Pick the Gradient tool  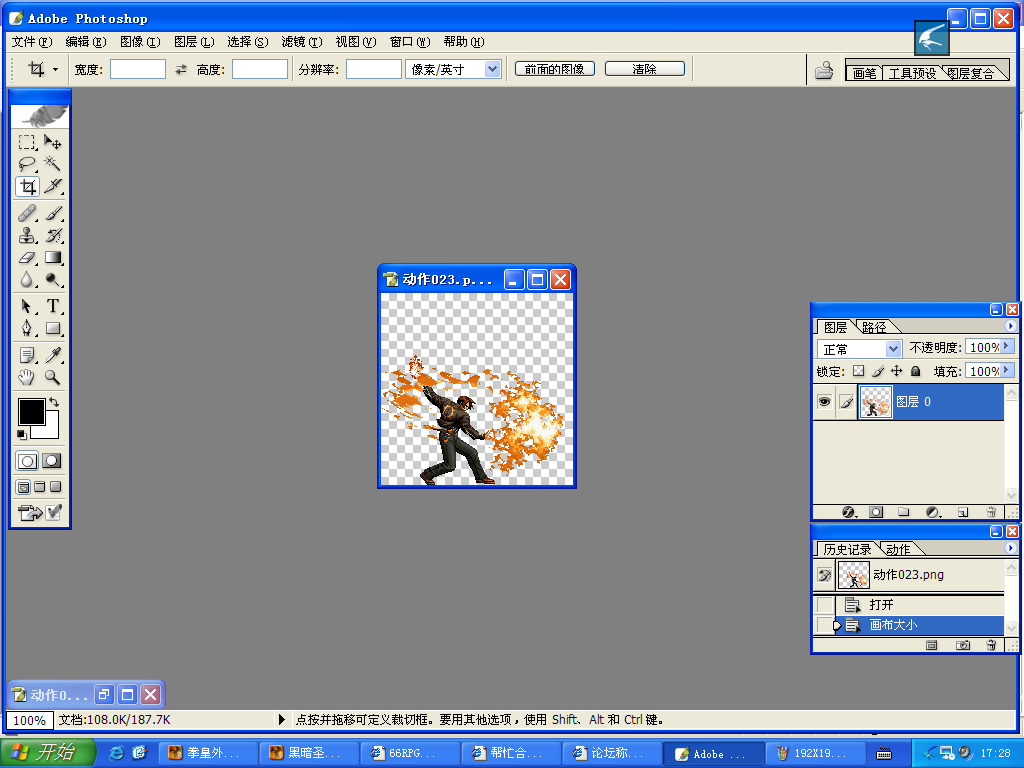[x=52, y=257]
